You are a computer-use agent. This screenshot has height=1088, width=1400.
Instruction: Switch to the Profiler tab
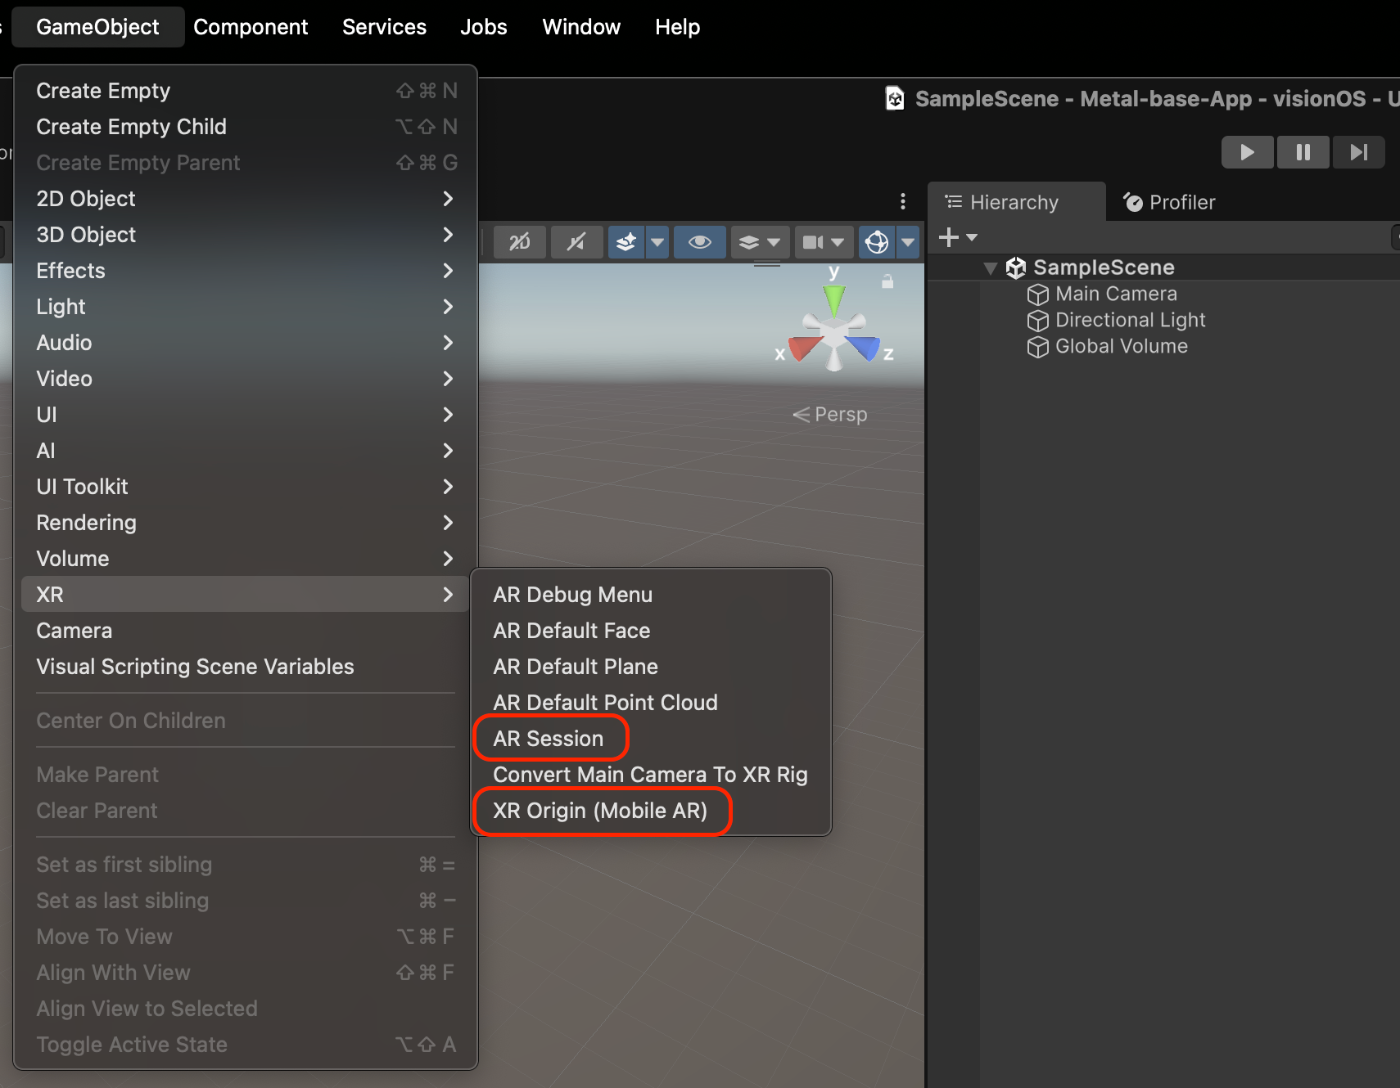(1169, 202)
